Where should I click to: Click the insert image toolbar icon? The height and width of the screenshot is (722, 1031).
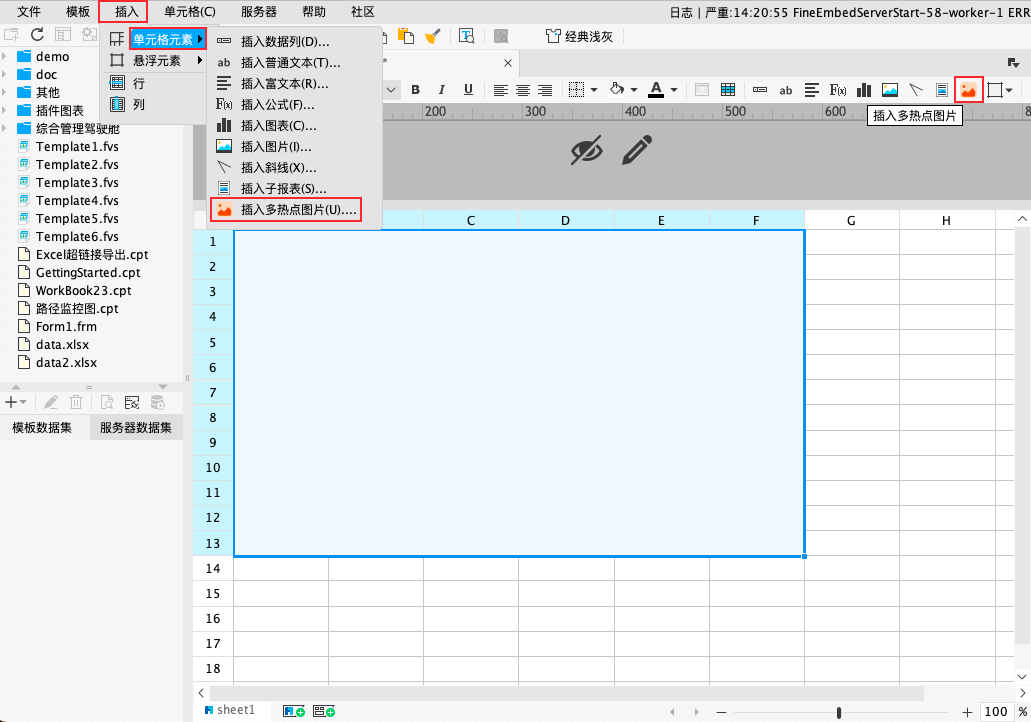click(890, 90)
